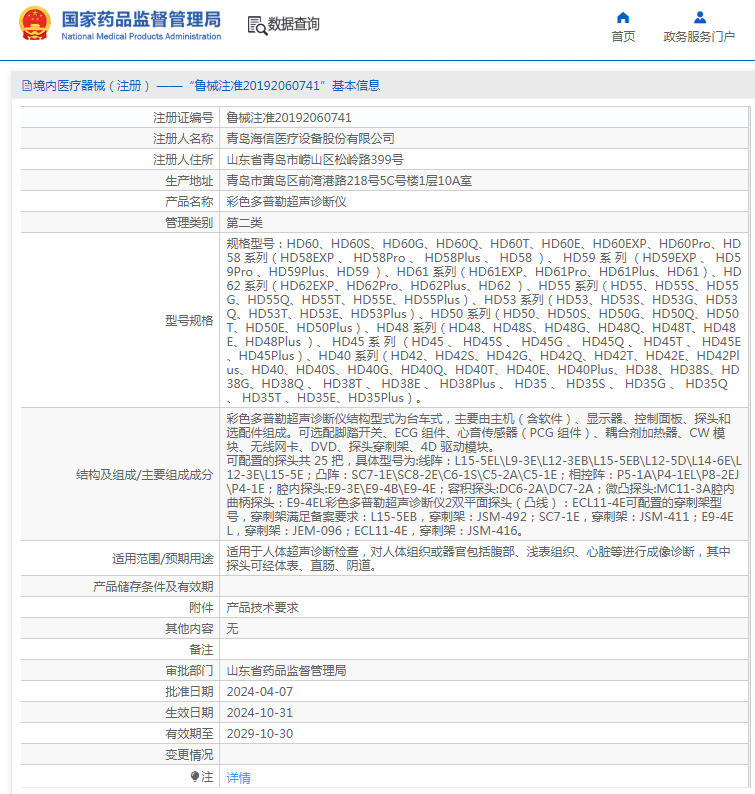Click the 规格型号 model list text
This screenshot has height=794, width=755.
[484, 321]
